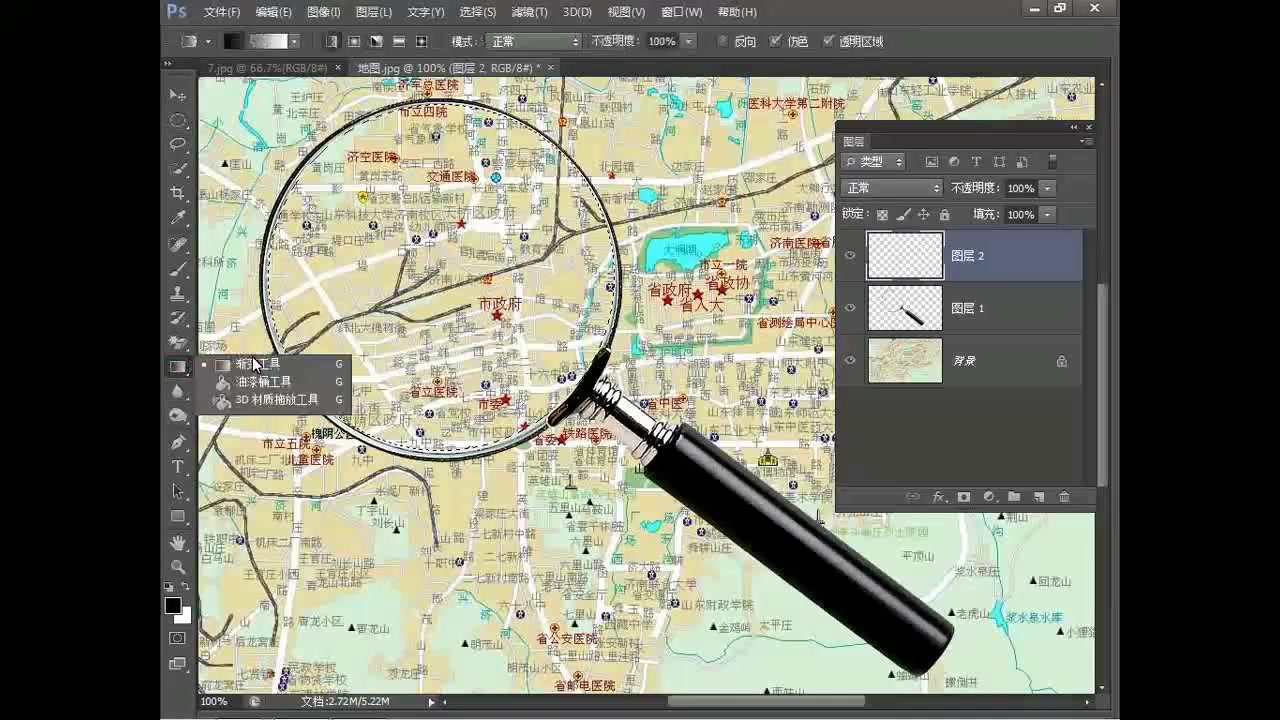Filter layers by type layers

coord(977,161)
